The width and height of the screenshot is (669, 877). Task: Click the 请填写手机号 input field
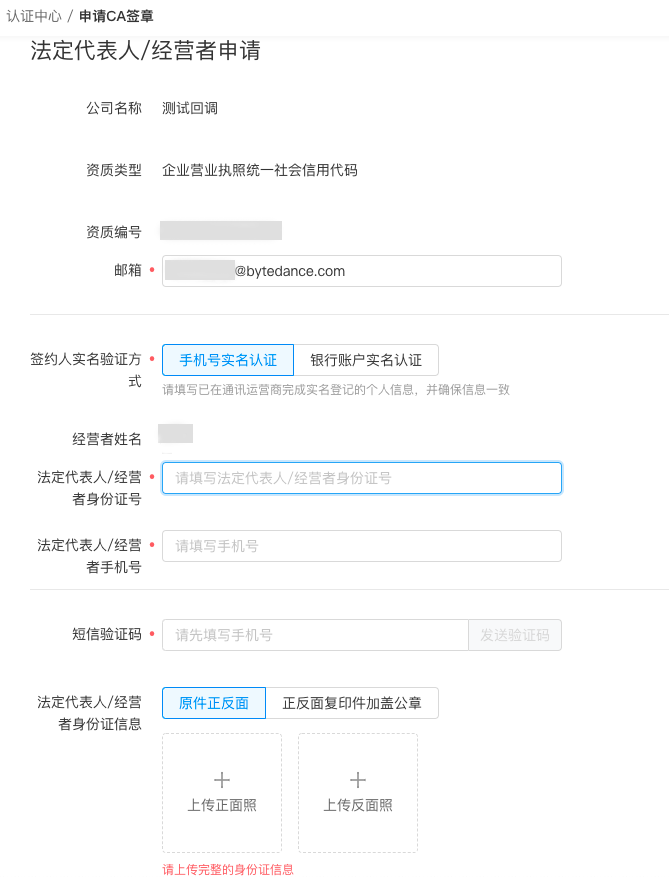[362, 546]
